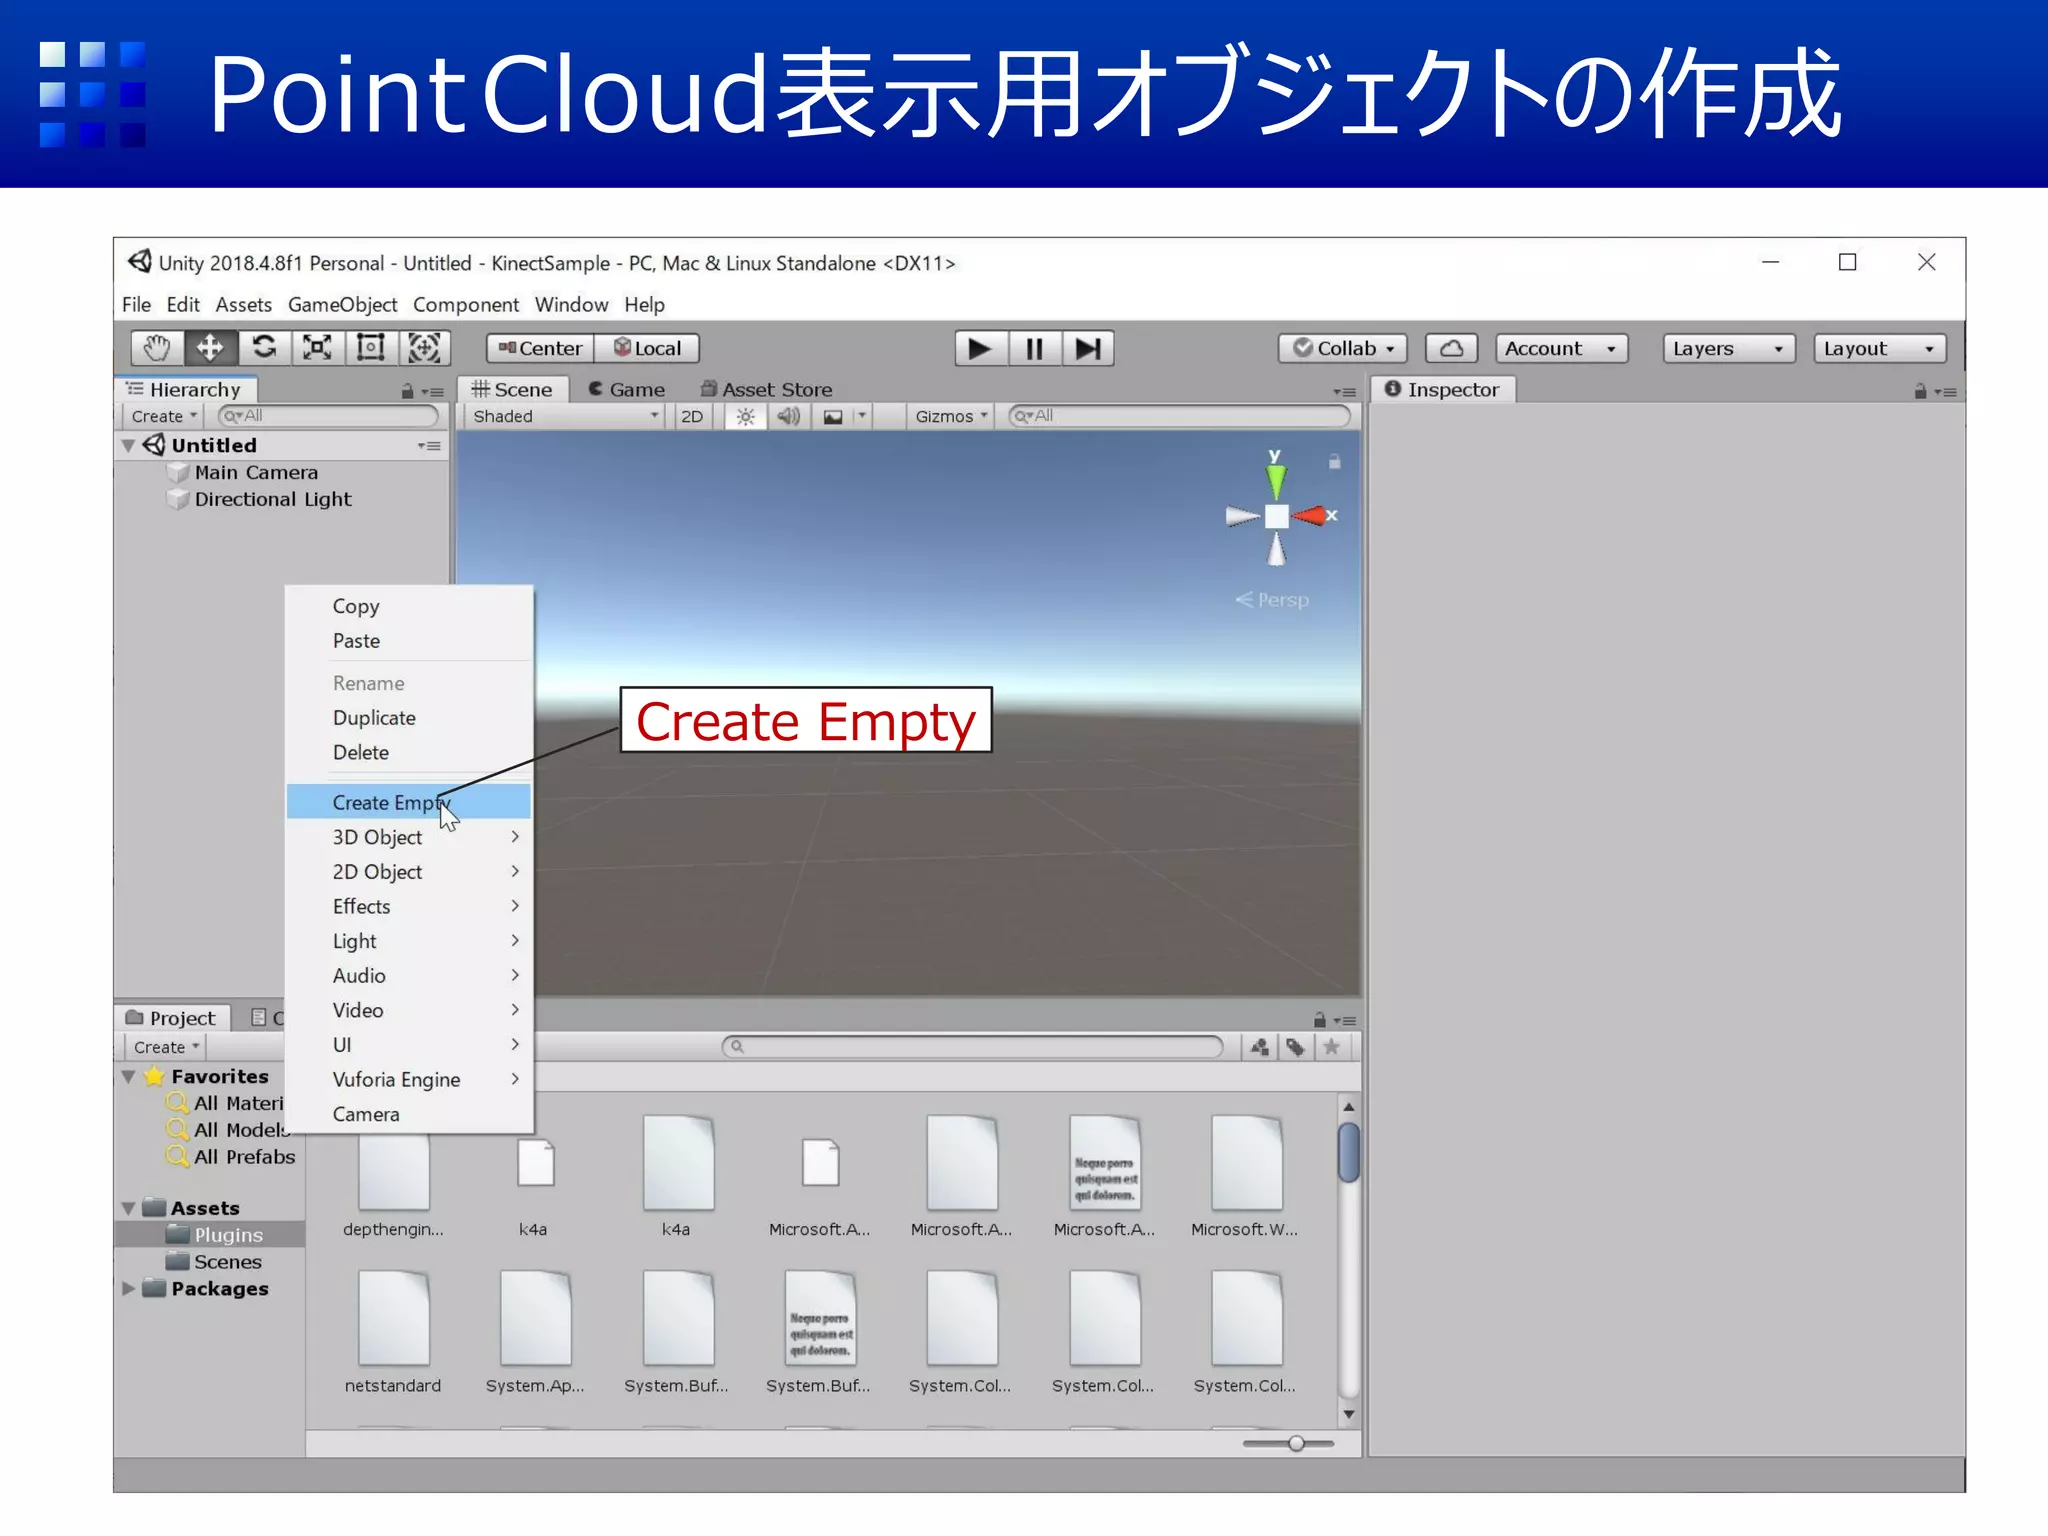Open the 3D Object submenu
Screen dimensions: 2048x1536
point(409,837)
